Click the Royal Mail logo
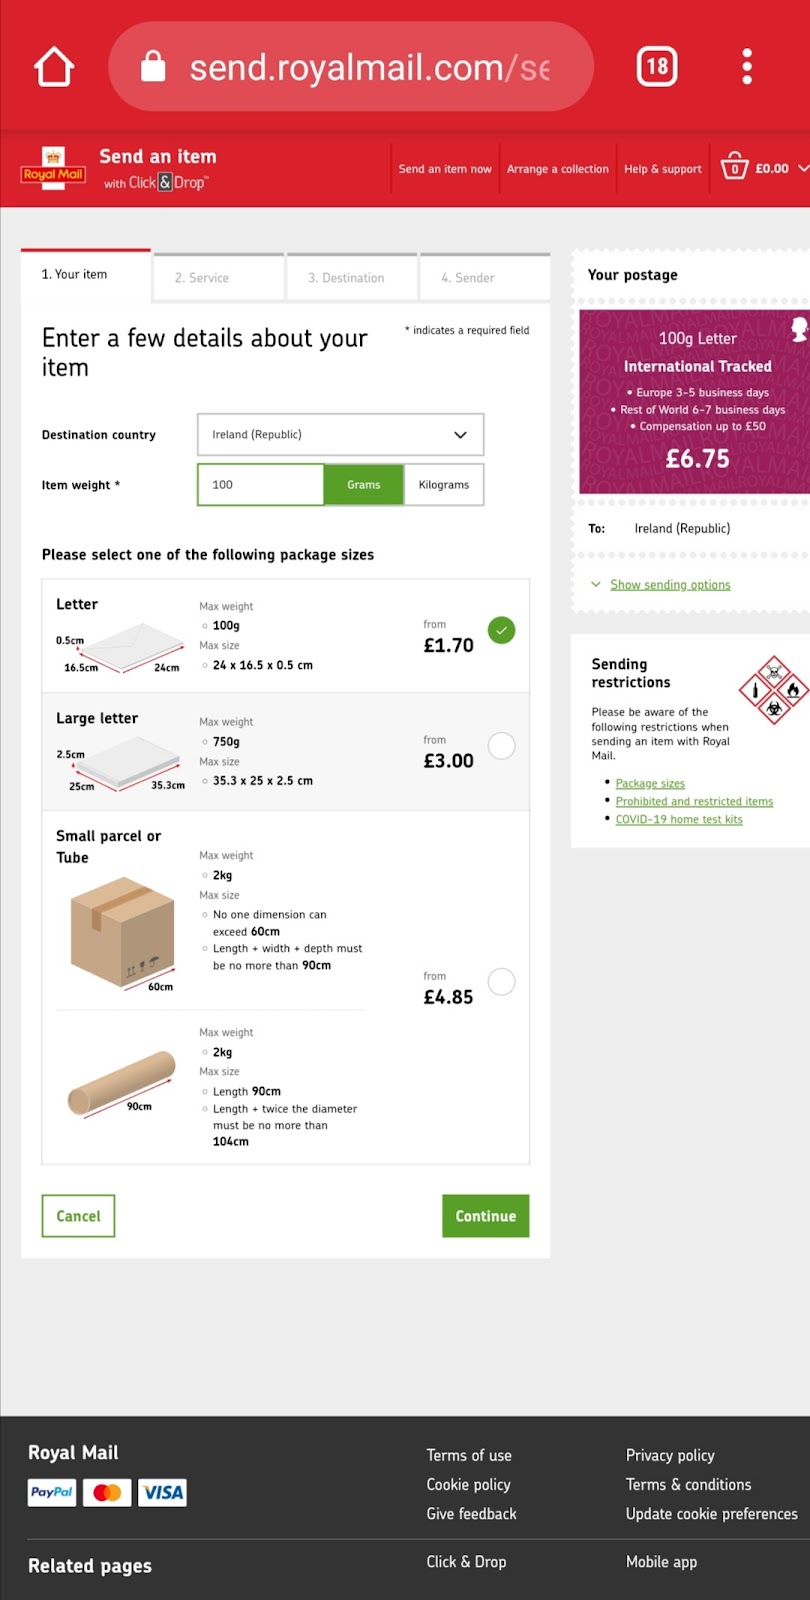The height and width of the screenshot is (1600, 810). pyautogui.click(x=54, y=169)
